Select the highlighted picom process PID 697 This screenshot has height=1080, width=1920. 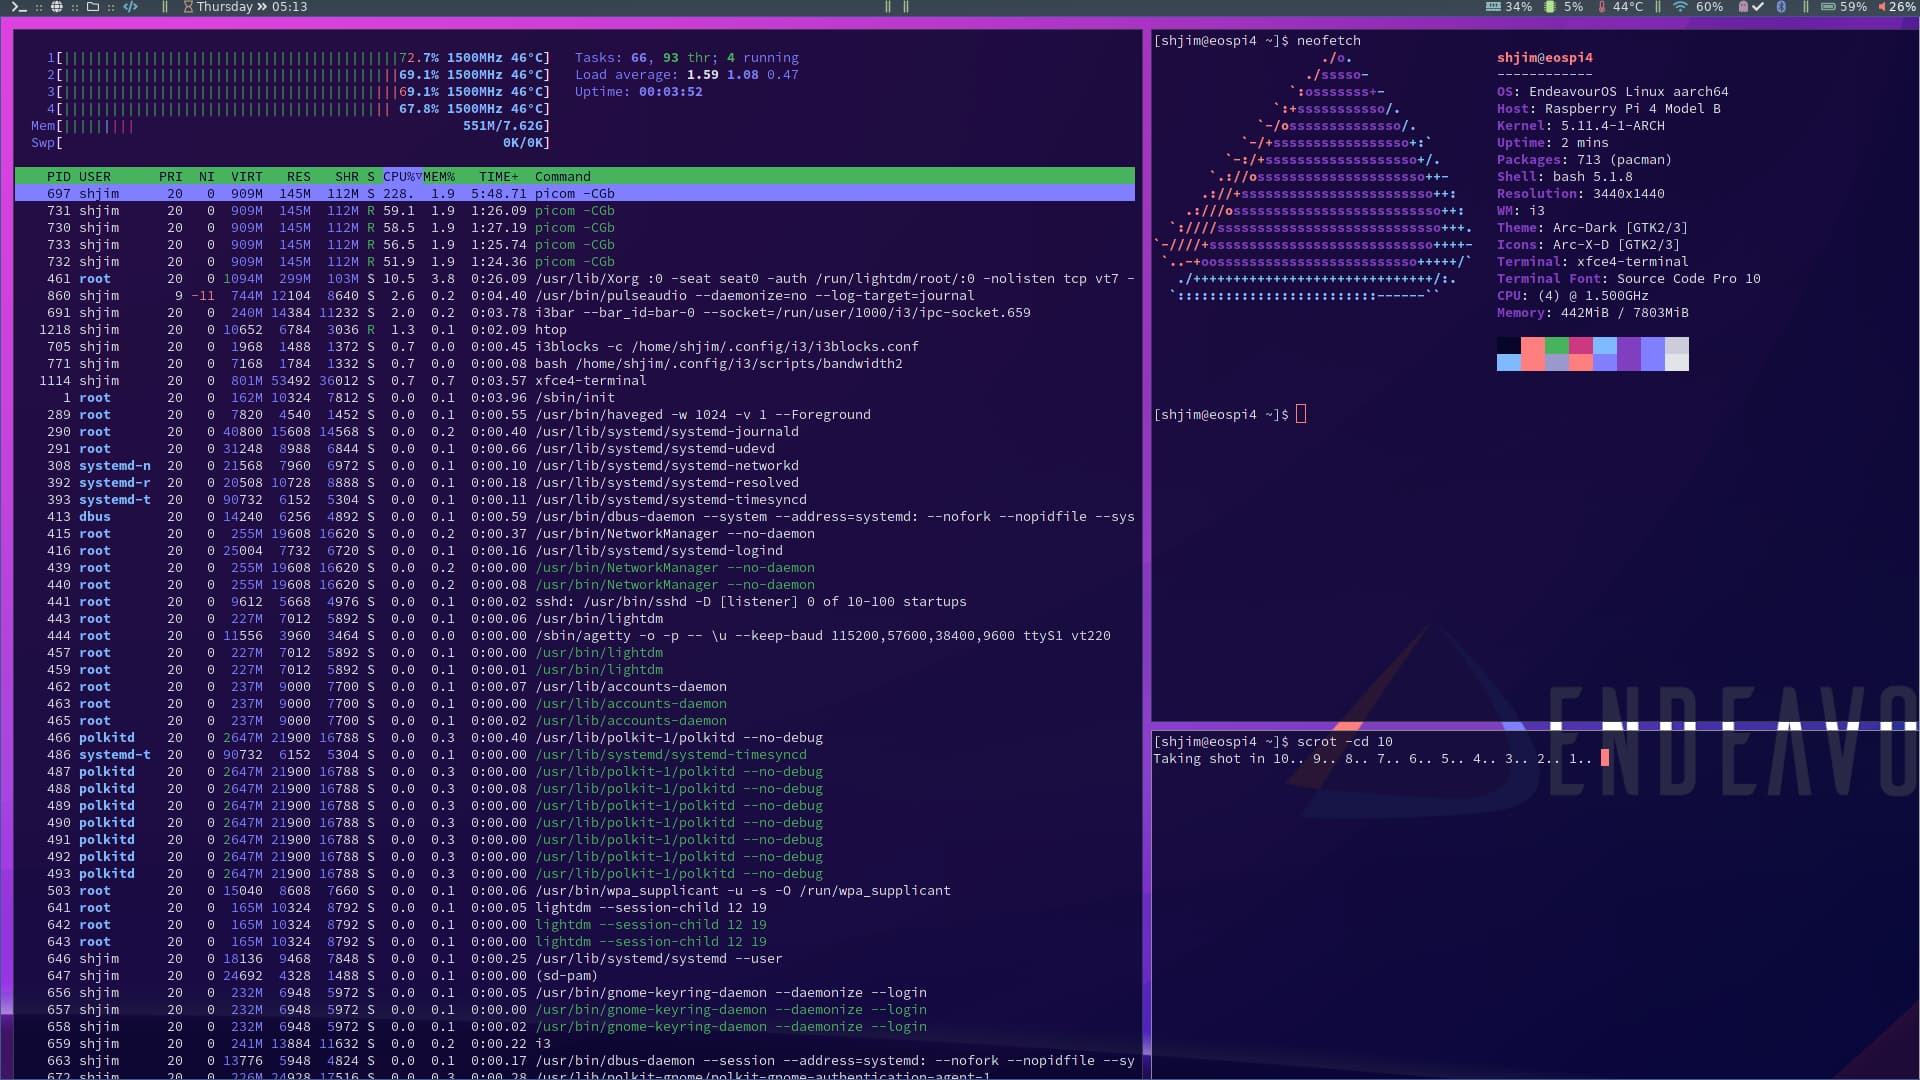pyautogui.click(x=575, y=194)
